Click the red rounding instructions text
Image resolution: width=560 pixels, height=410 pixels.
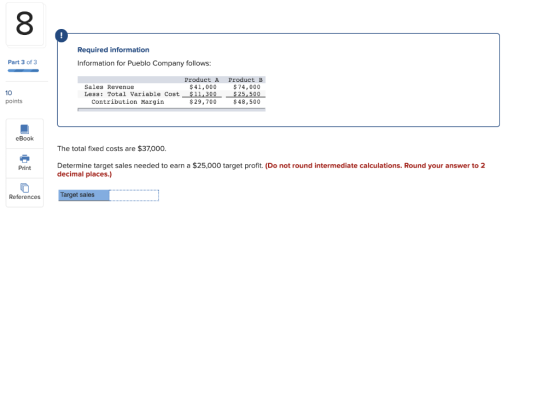(271, 170)
